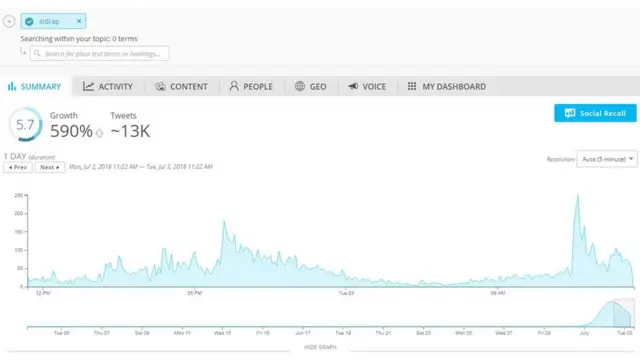Click the Voice megaphone icon

click(x=353, y=86)
